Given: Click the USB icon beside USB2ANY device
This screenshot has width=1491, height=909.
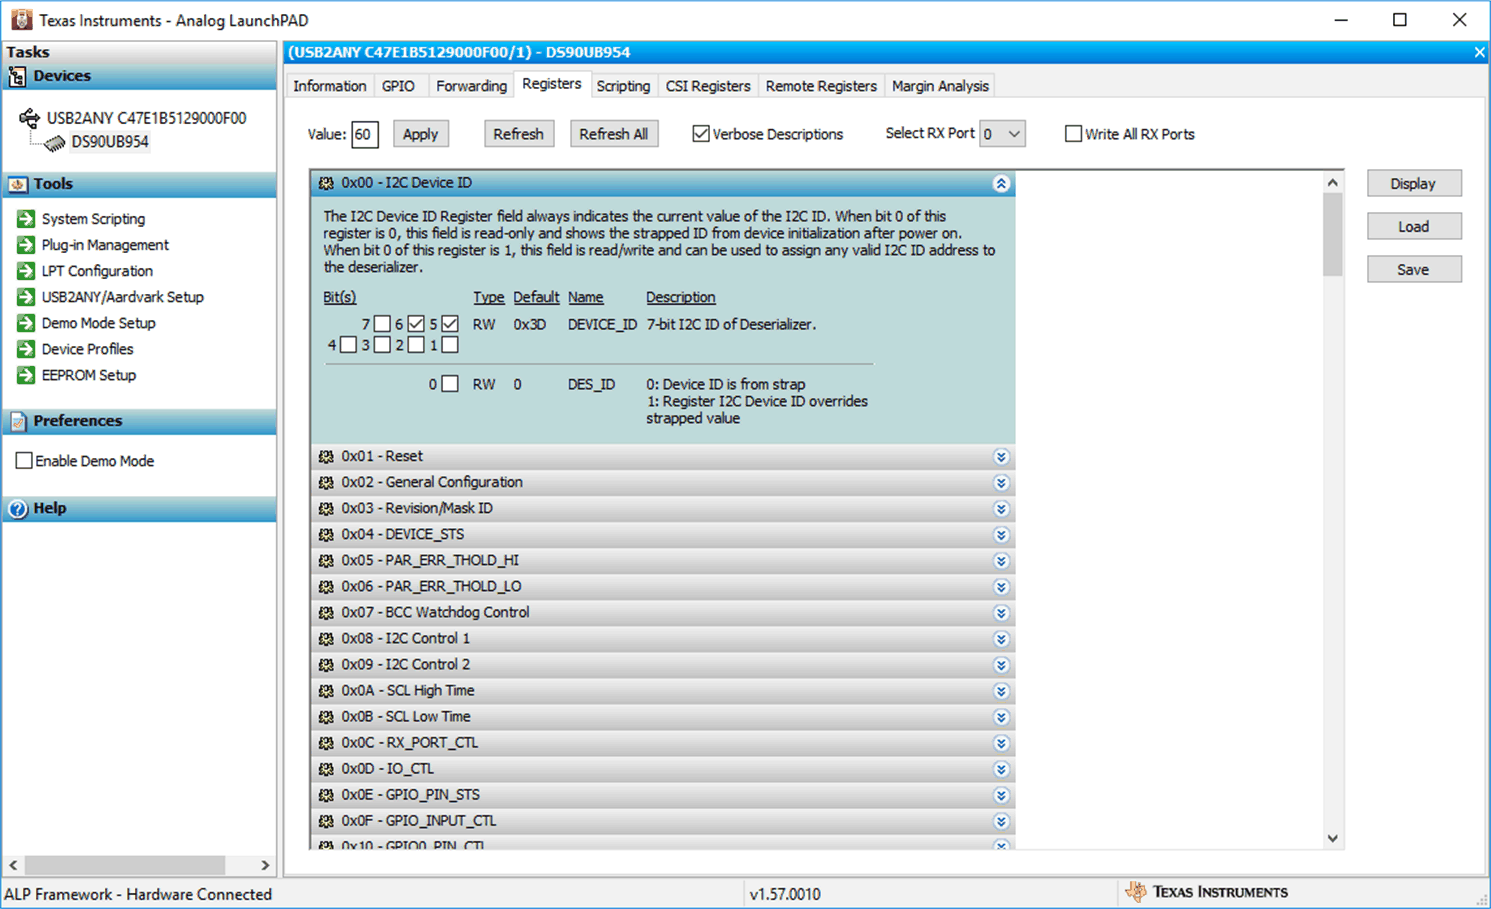Looking at the screenshot, I should pos(30,117).
